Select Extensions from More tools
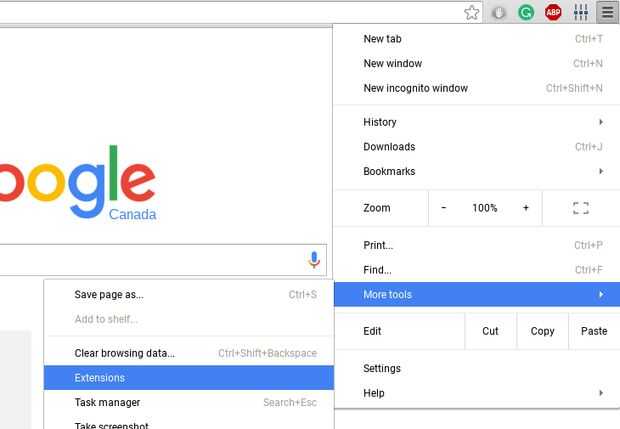Screen dimensions: 620x429 [x=100, y=378]
